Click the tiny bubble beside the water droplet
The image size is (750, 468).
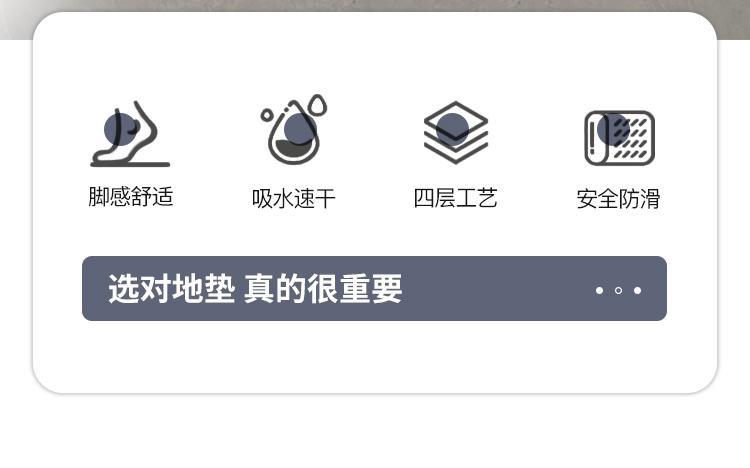pos(266,115)
